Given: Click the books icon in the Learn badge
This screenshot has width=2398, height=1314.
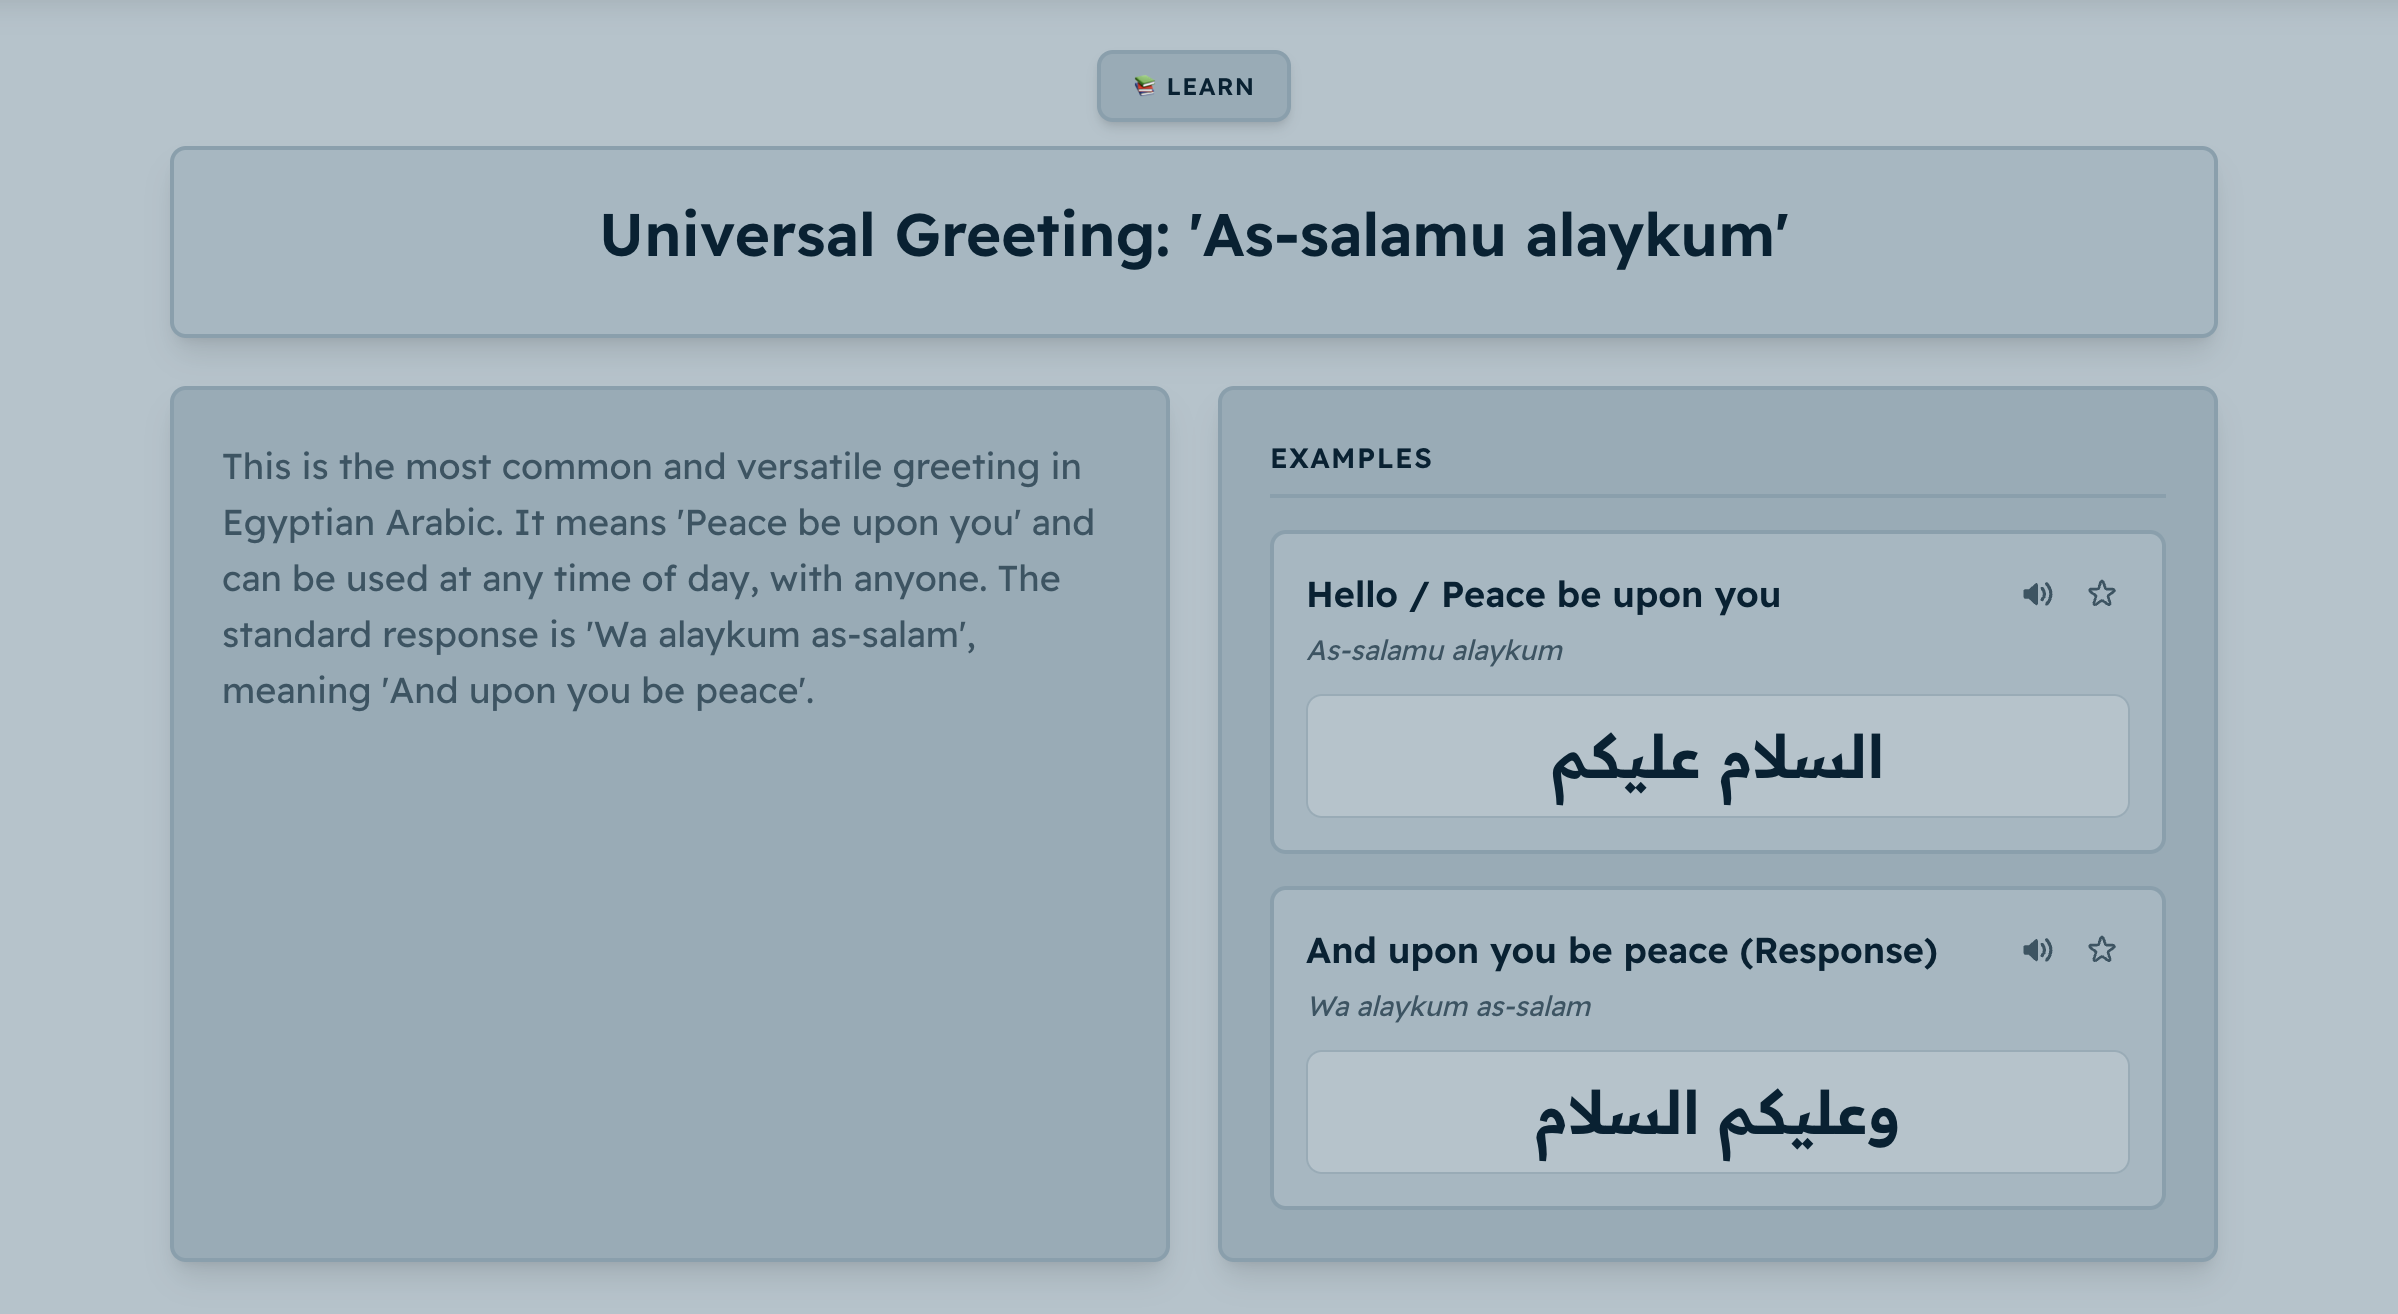Looking at the screenshot, I should [1144, 87].
